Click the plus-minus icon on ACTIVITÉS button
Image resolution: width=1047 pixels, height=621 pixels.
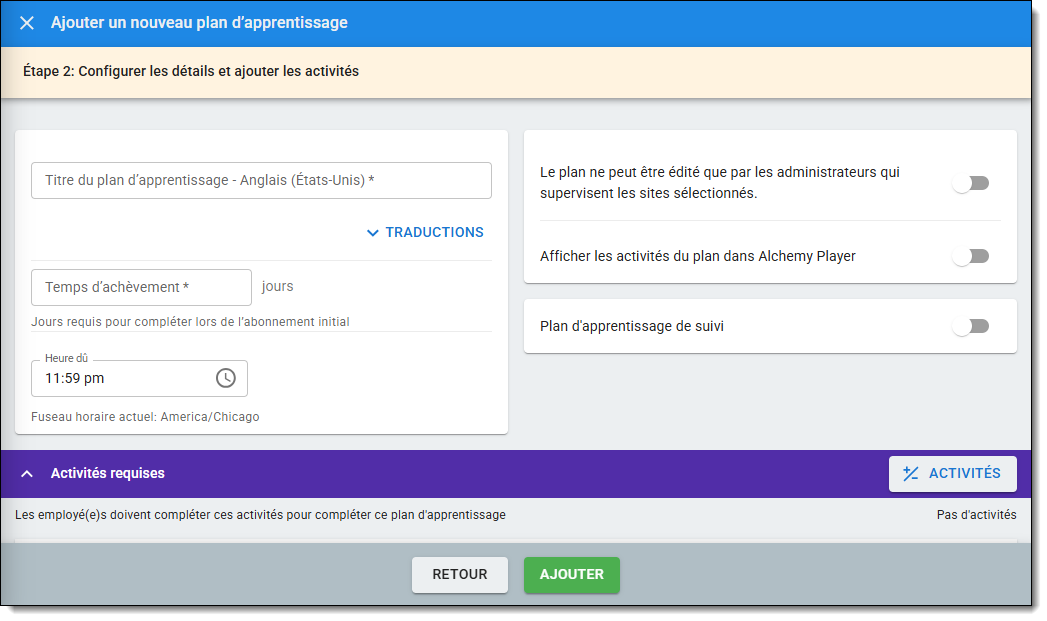[x=910, y=474]
